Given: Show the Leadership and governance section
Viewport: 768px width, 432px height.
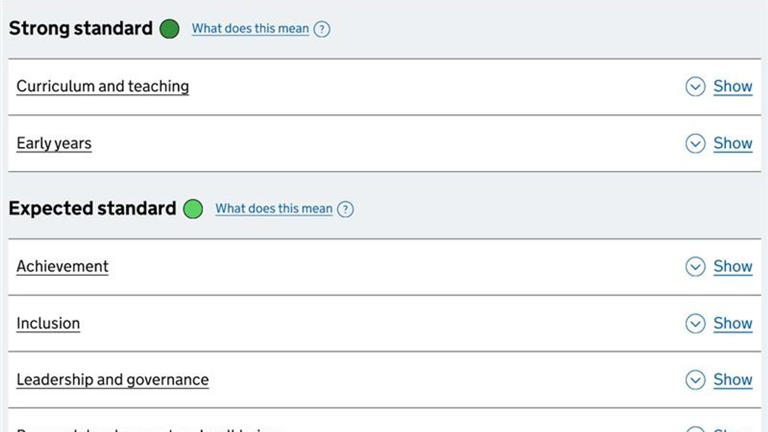Looking at the screenshot, I should point(732,380).
